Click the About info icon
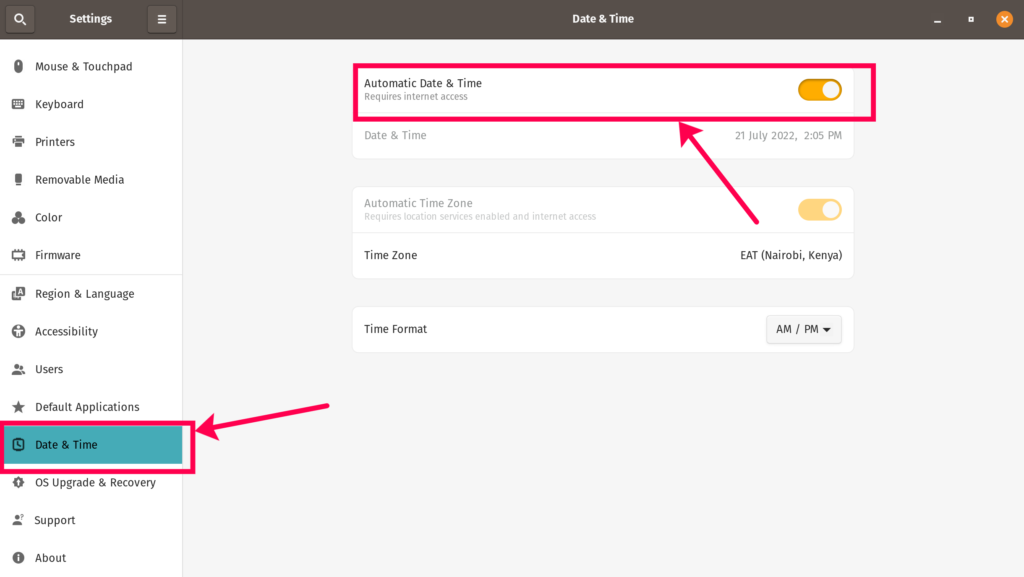Screen dimensions: 1024x577 pos(18,557)
